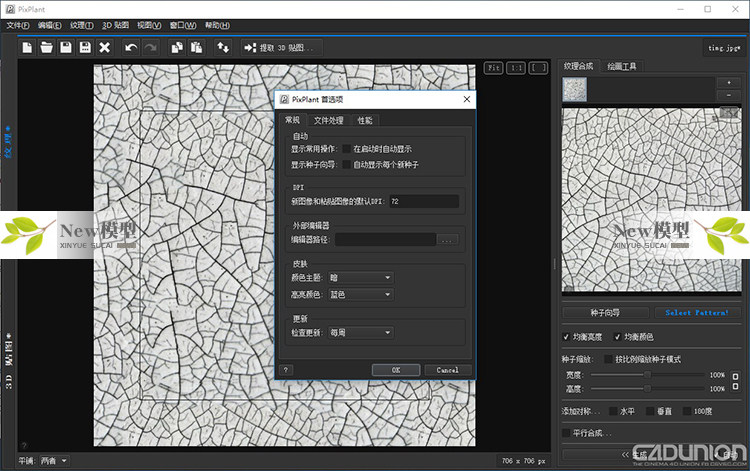The image size is (750, 471).
Task: Switch to the 文件处理 tab
Action: tap(329, 120)
